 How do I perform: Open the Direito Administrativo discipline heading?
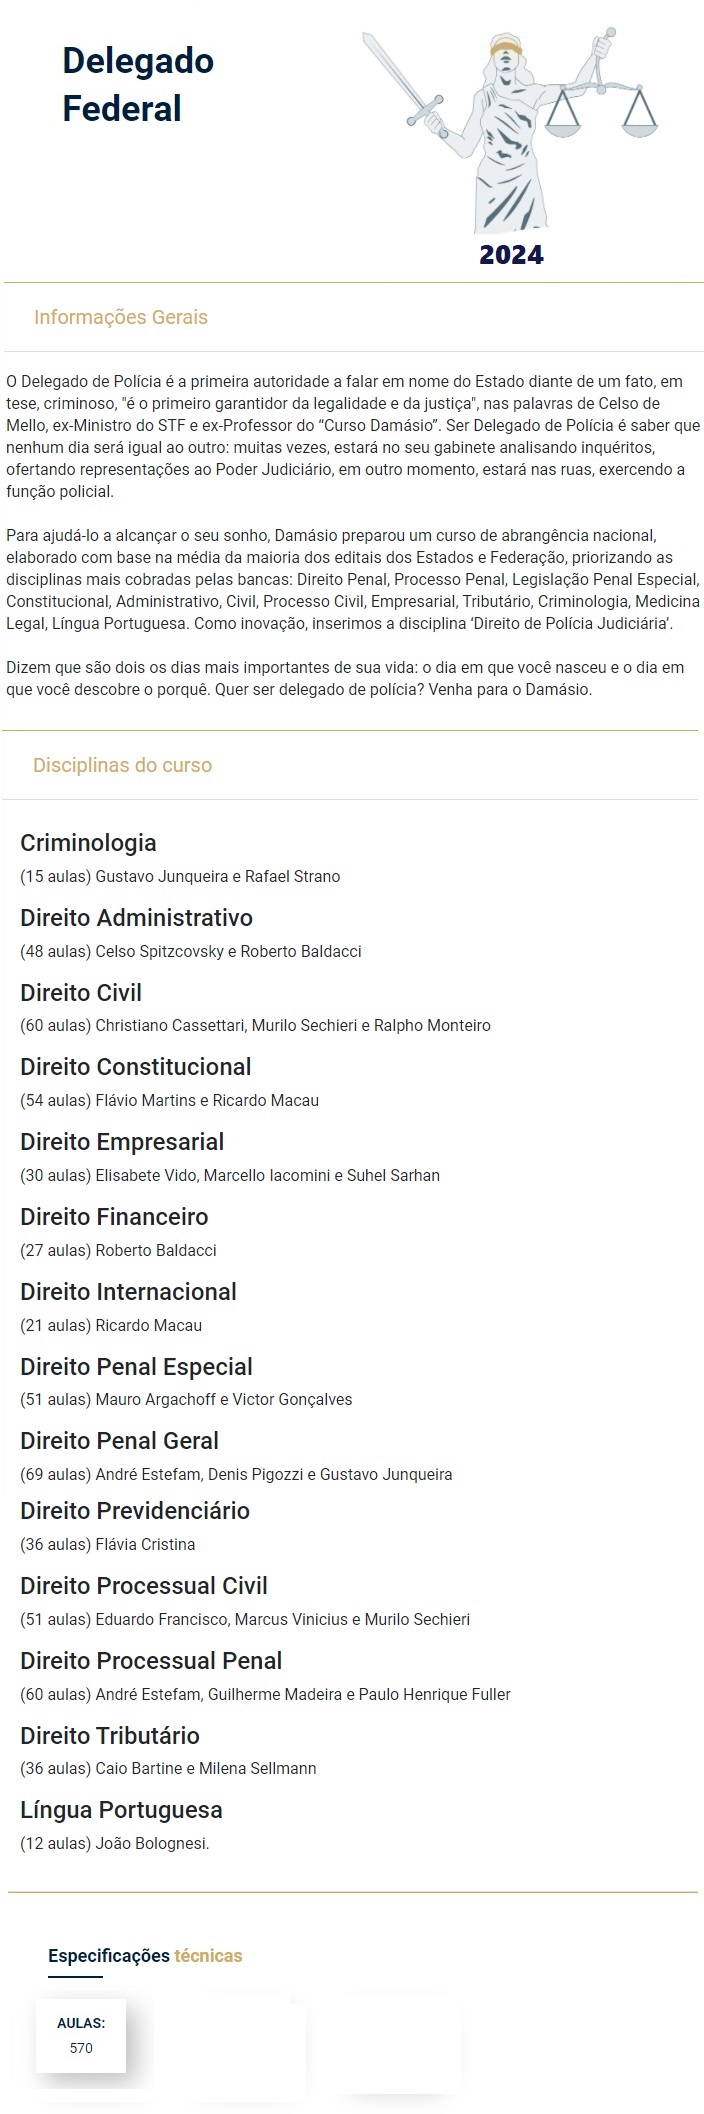(x=136, y=918)
